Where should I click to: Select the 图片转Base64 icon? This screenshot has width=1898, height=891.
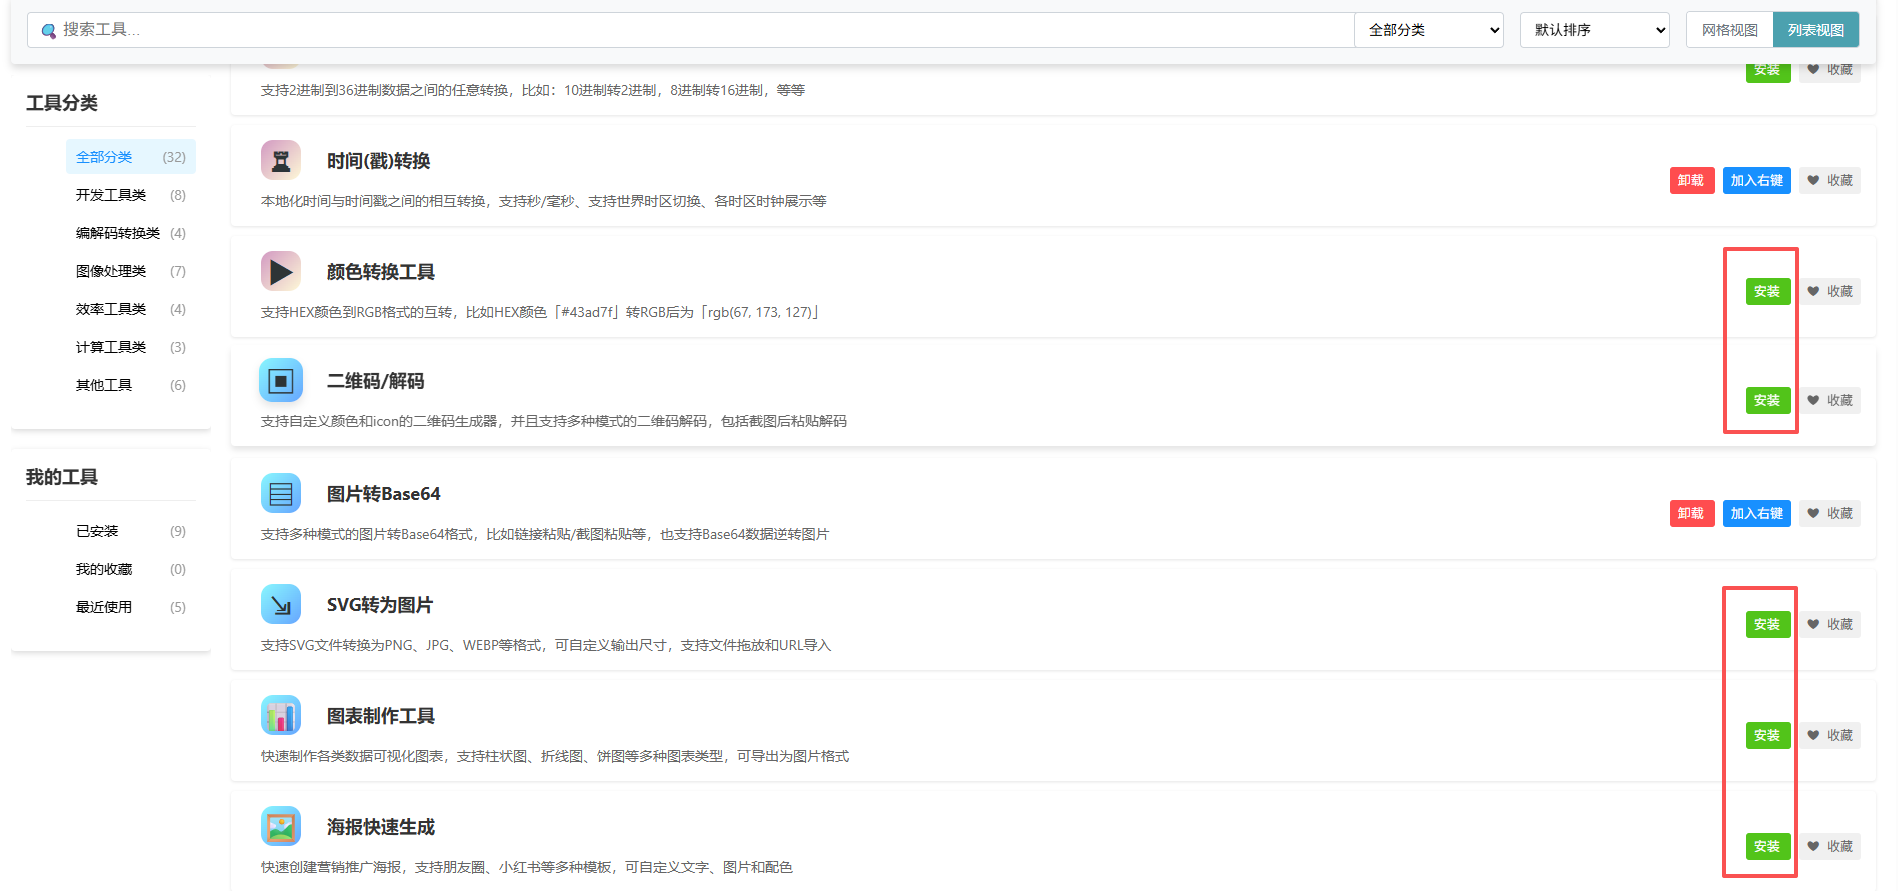pyautogui.click(x=281, y=493)
